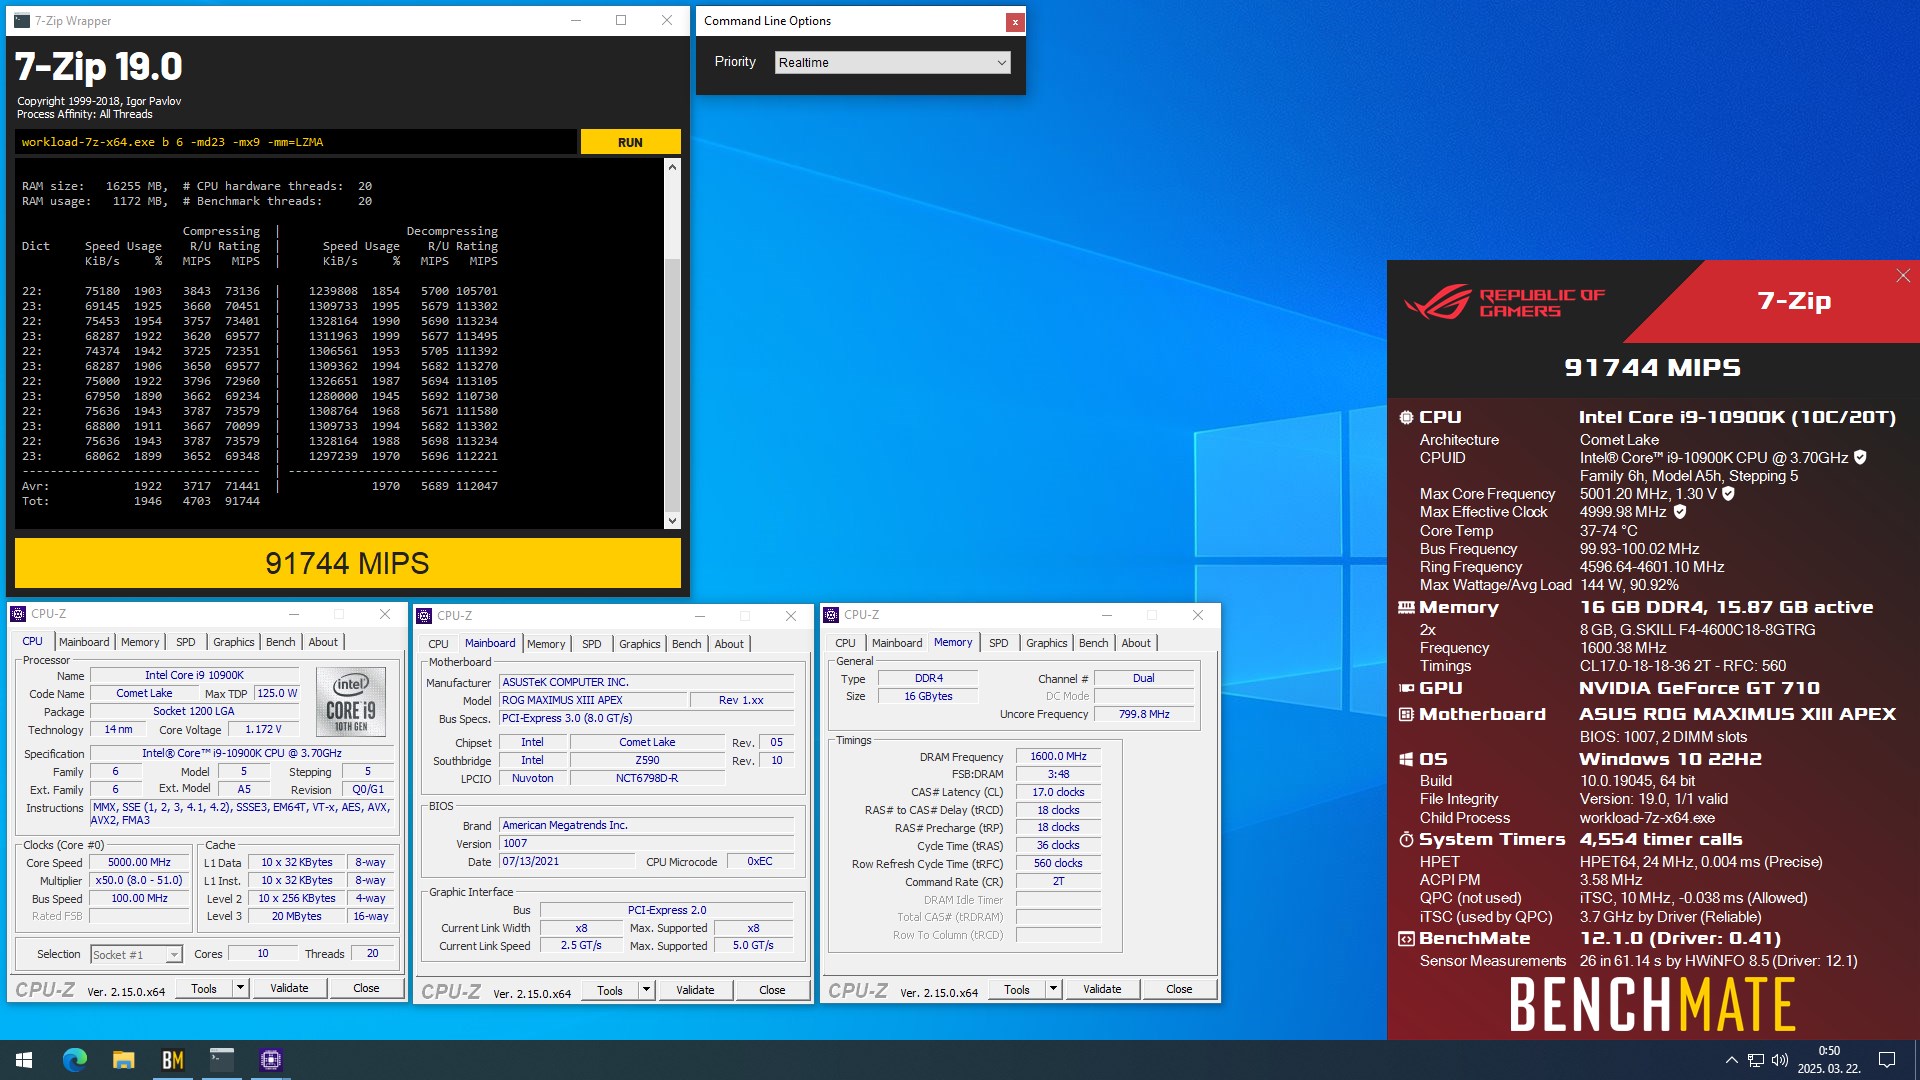Click the BIOS Date 07/13/2021 field
This screenshot has width=1920, height=1080.
(566, 861)
